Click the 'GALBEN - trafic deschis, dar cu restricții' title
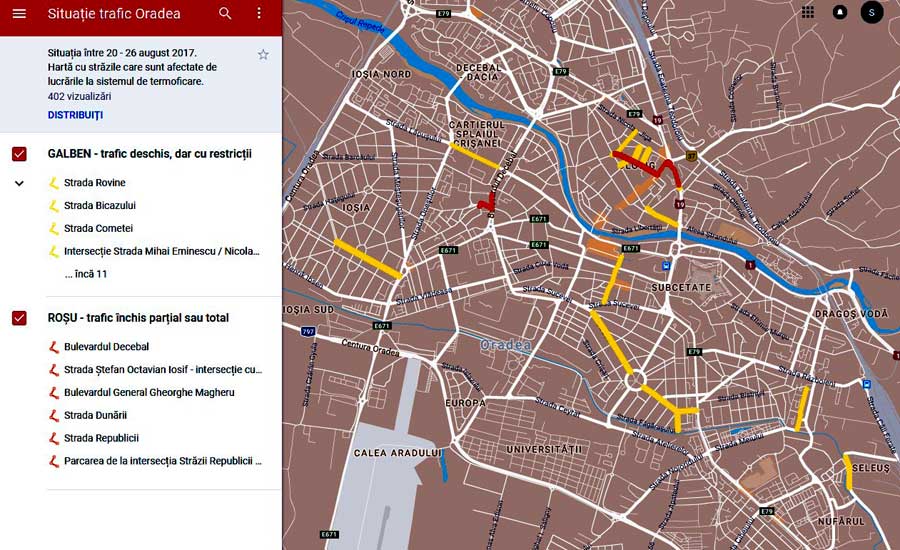900x550 pixels. point(150,154)
